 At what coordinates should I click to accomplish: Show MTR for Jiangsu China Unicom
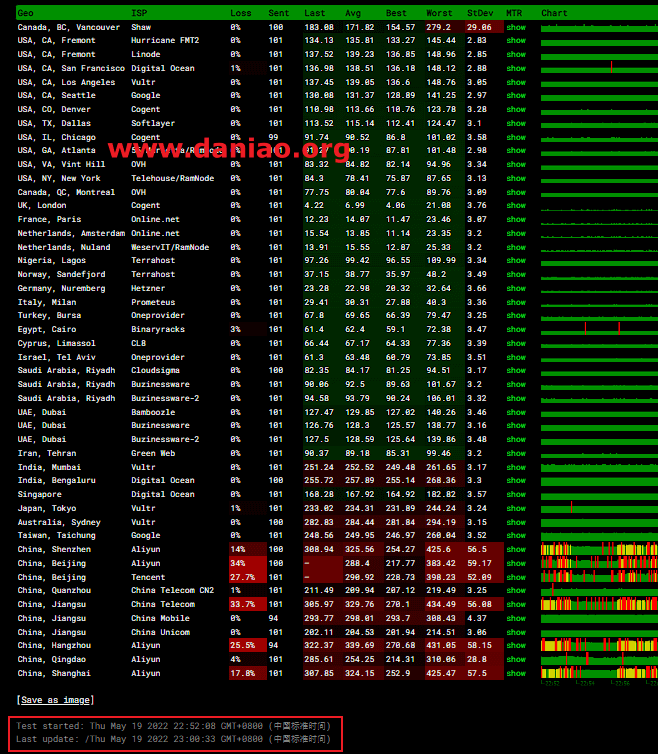point(516,632)
